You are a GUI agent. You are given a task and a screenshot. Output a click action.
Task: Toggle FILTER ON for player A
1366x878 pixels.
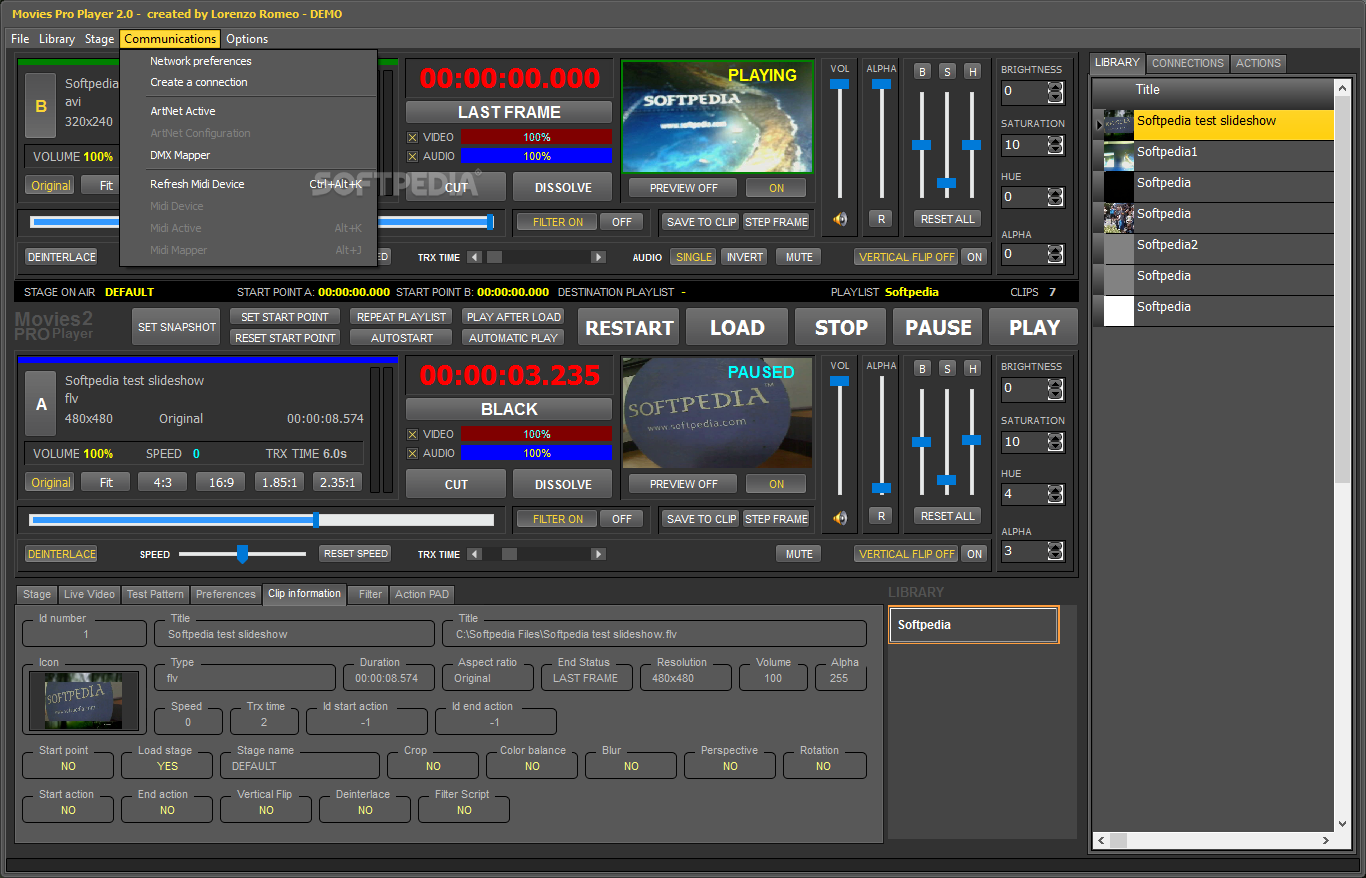point(557,519)
